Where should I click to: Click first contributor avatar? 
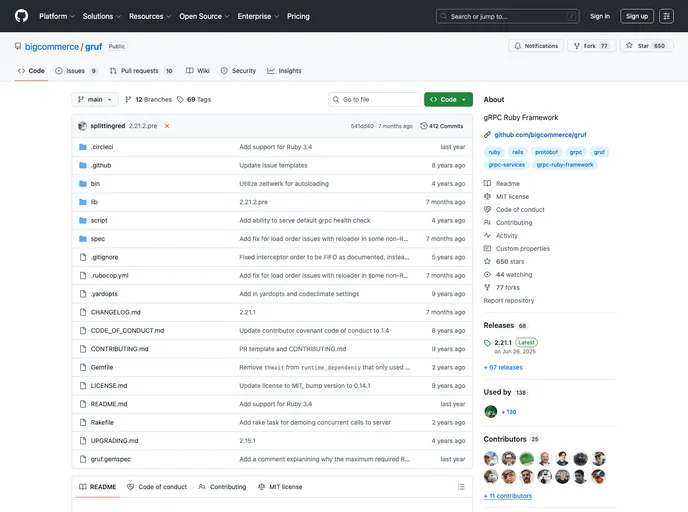coord(491,458)
